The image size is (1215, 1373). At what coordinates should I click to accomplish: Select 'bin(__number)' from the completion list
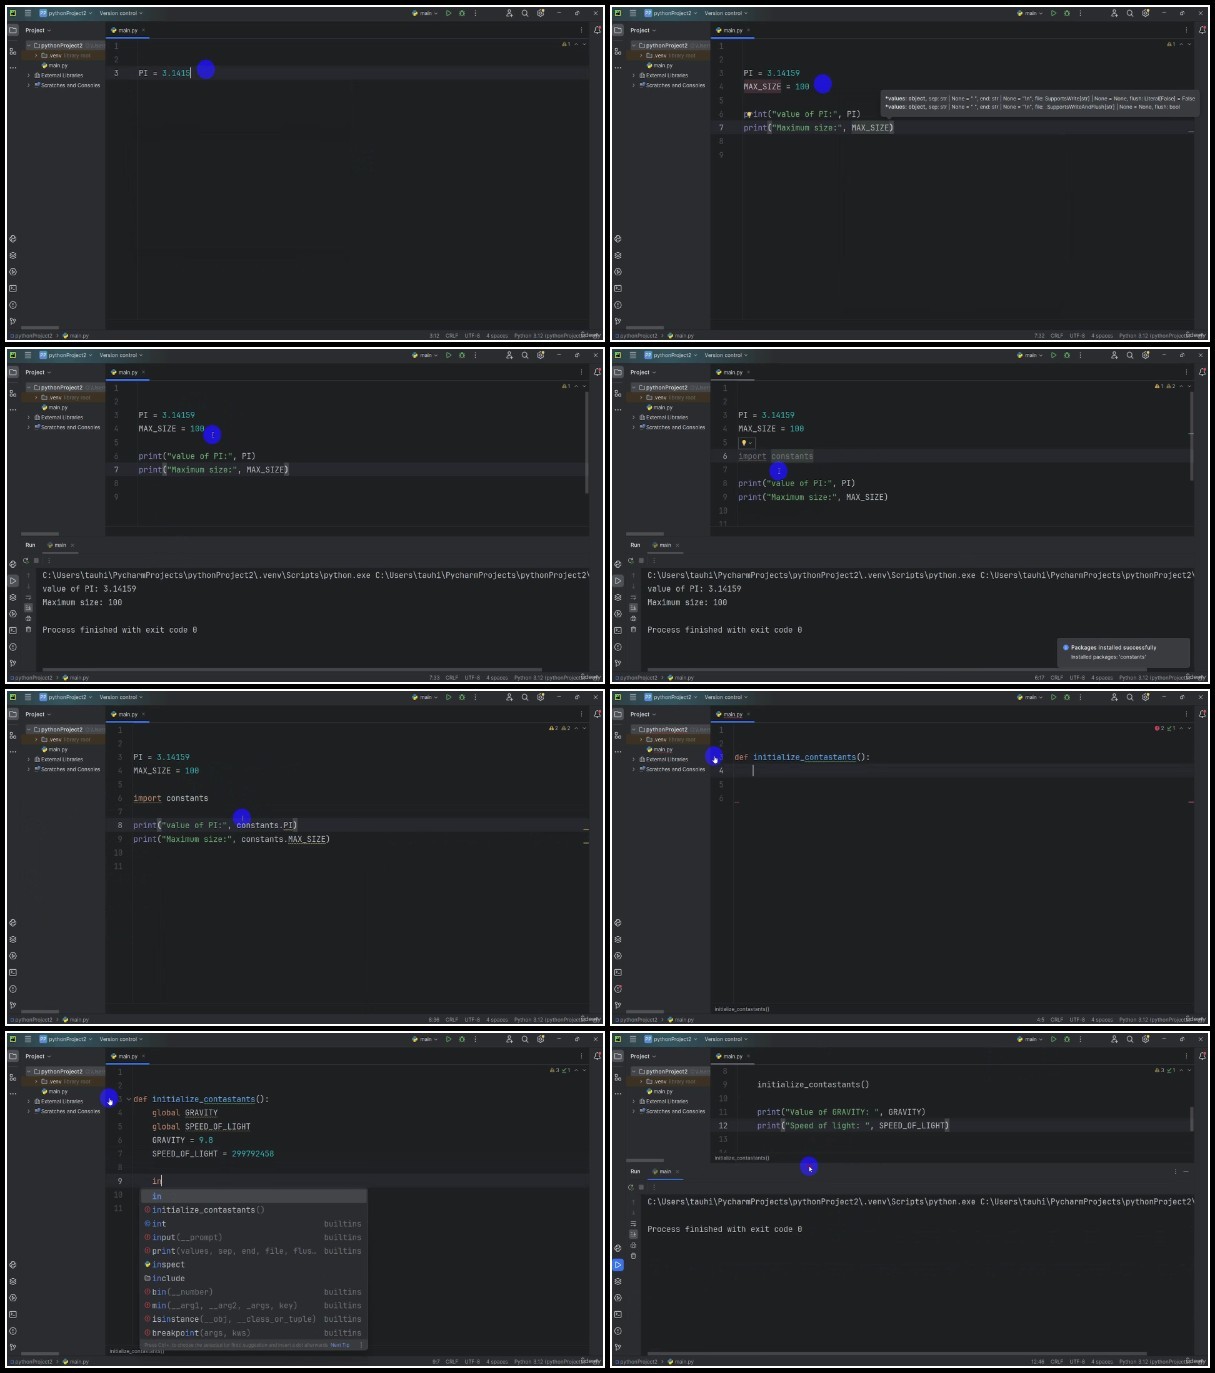tap(253, 1292)
